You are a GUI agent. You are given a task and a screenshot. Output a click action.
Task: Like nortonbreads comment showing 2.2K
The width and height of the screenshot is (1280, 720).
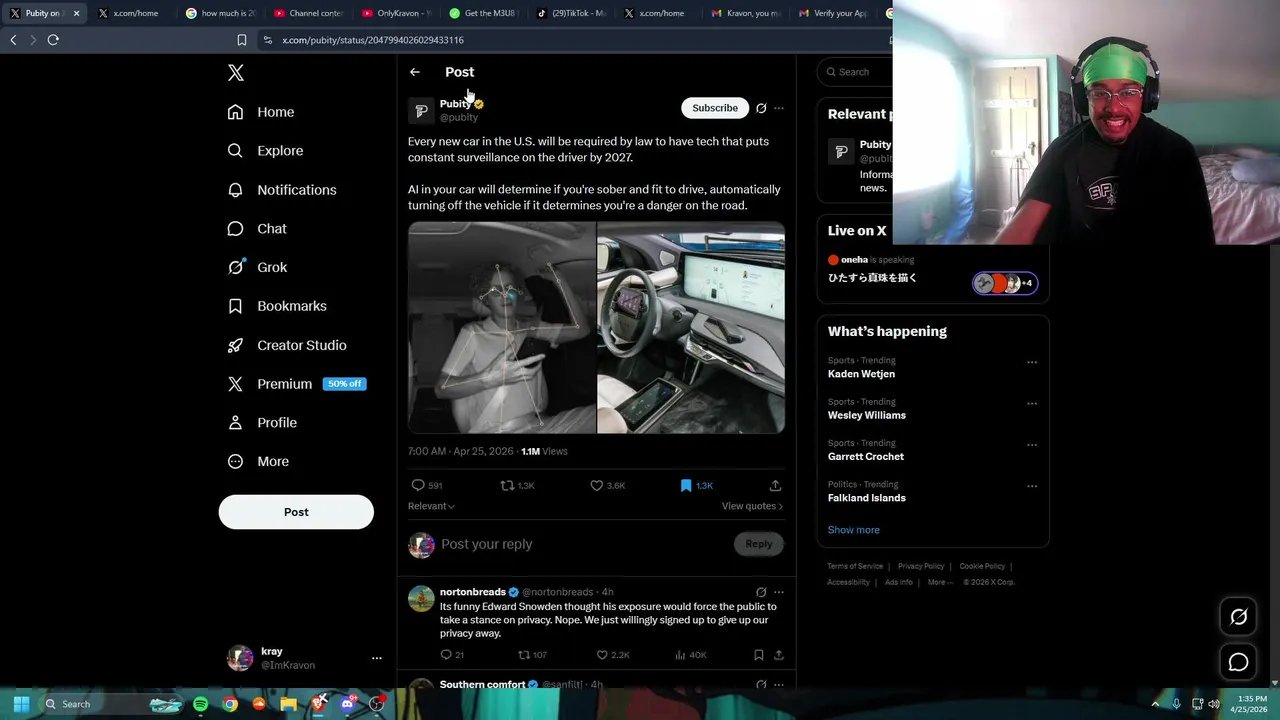[x=613, y=655]
